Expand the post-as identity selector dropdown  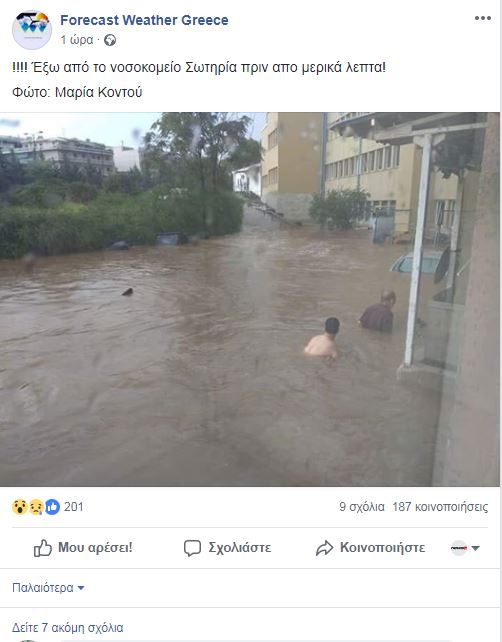coord(465,548)
